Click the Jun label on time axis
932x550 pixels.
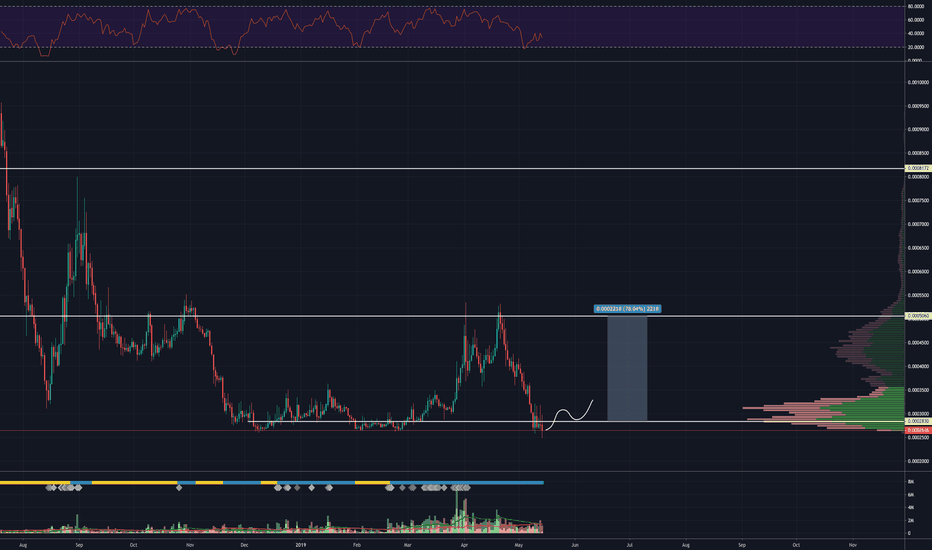click(x=575, y=545)
